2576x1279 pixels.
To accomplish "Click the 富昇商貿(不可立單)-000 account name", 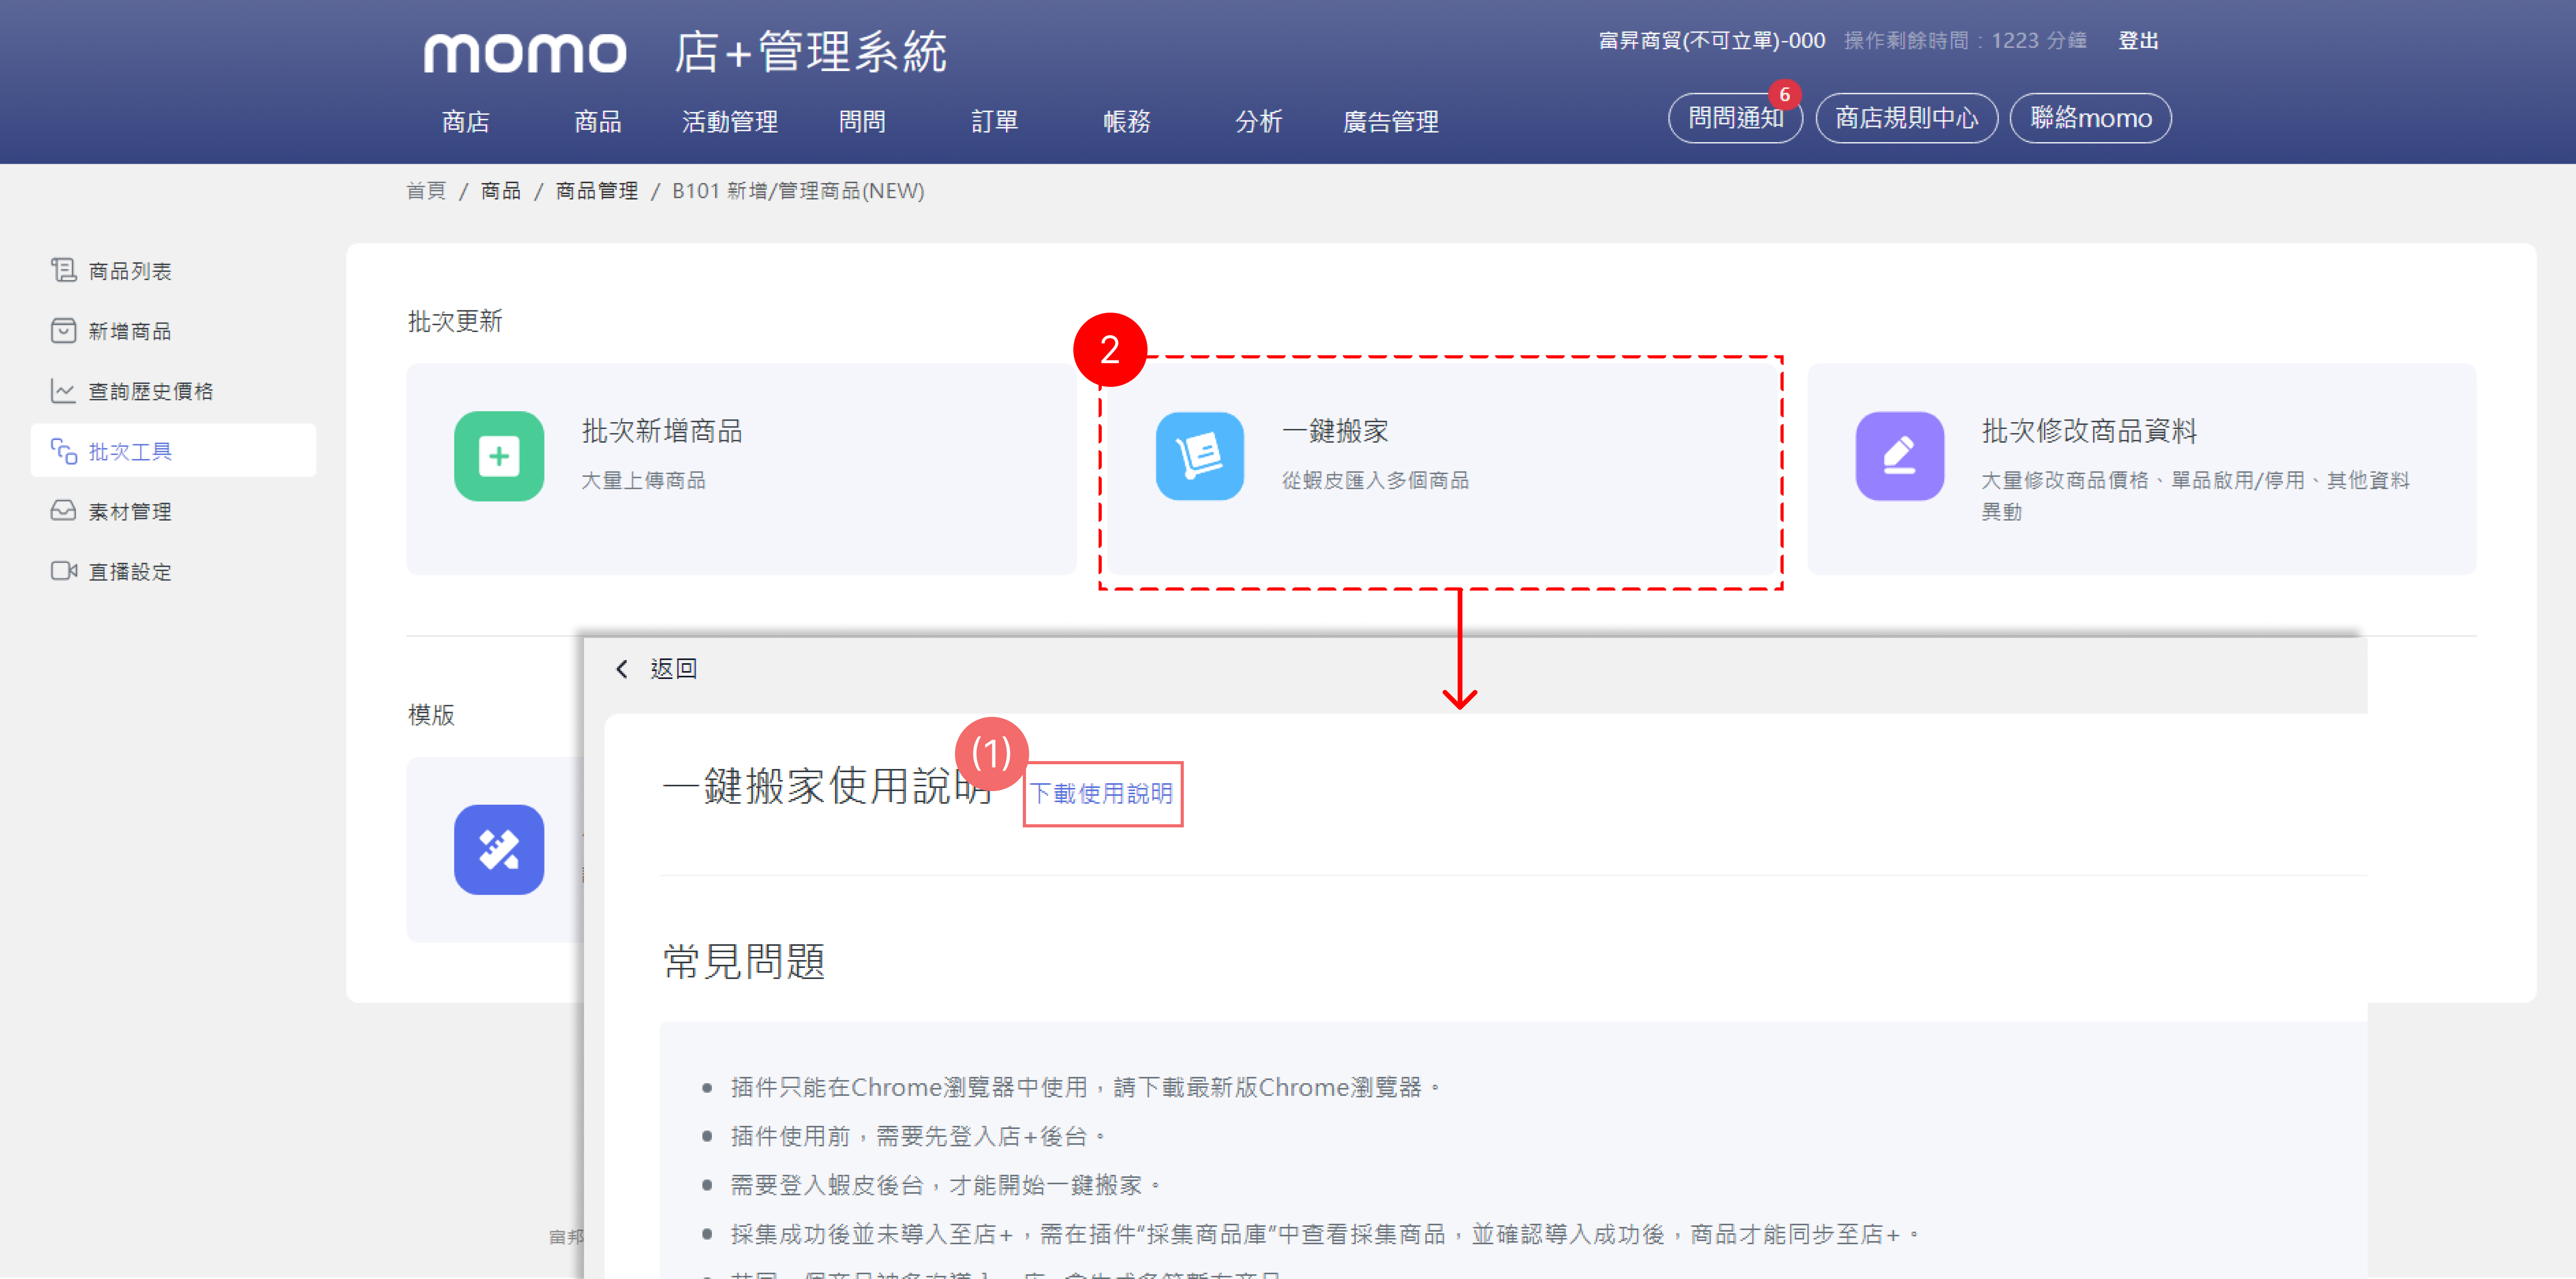I will tap(1712, 41).
